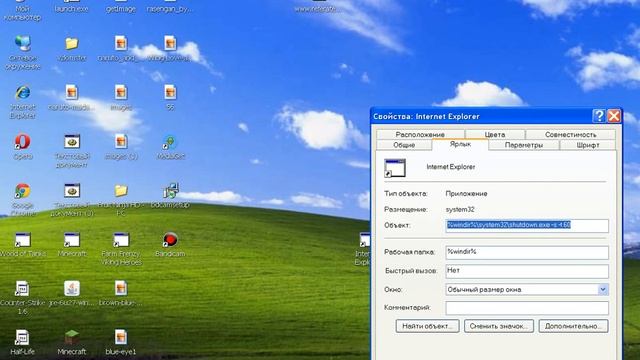Select the Текстовый документ (3) icon

tap(71, 191)
